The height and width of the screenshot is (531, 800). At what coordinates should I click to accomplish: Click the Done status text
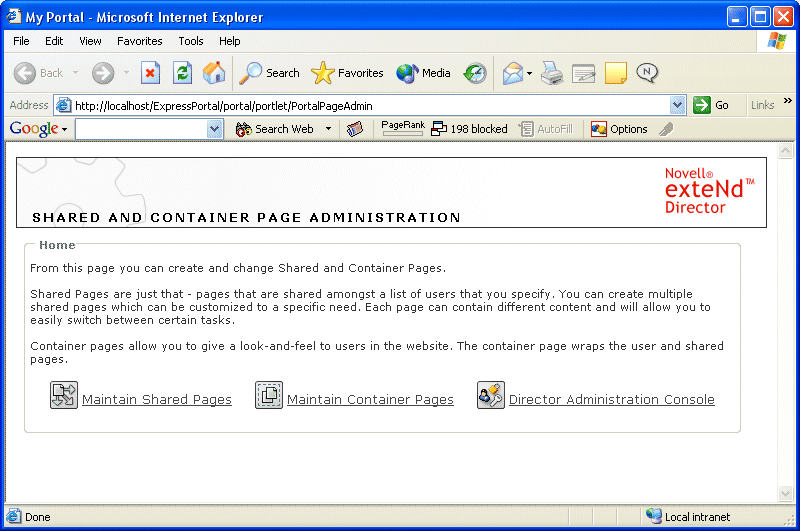pyautogui.click(x=37, y=517)
